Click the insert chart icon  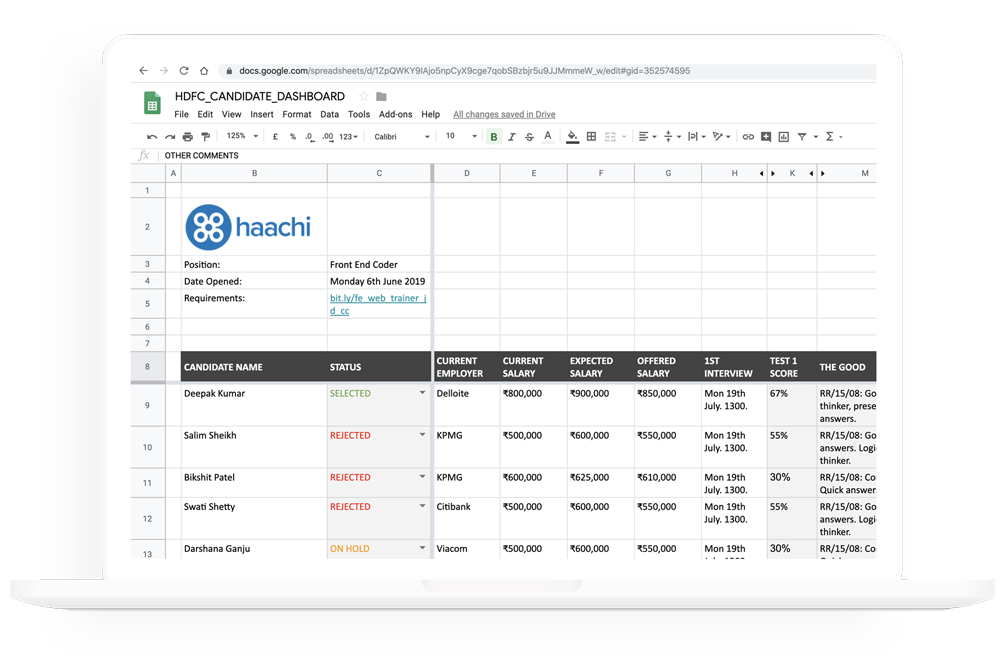[784, 136]
